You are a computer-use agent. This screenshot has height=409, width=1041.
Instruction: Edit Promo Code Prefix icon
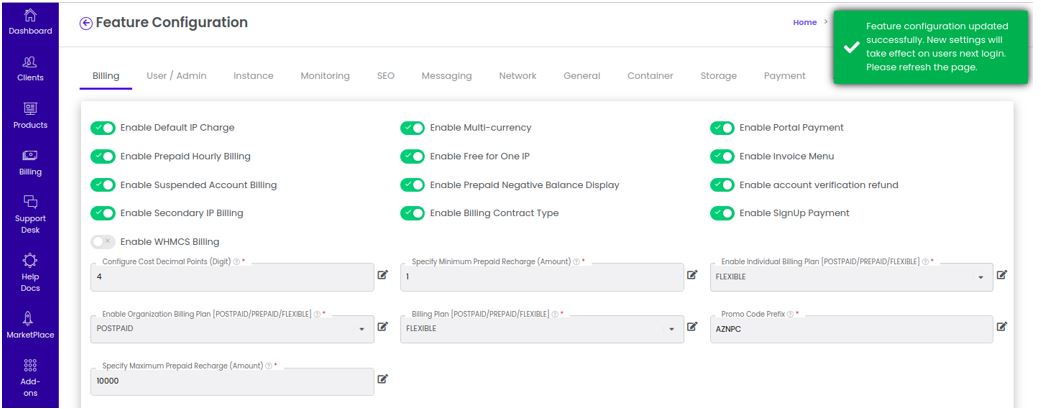pos(1002,327)
